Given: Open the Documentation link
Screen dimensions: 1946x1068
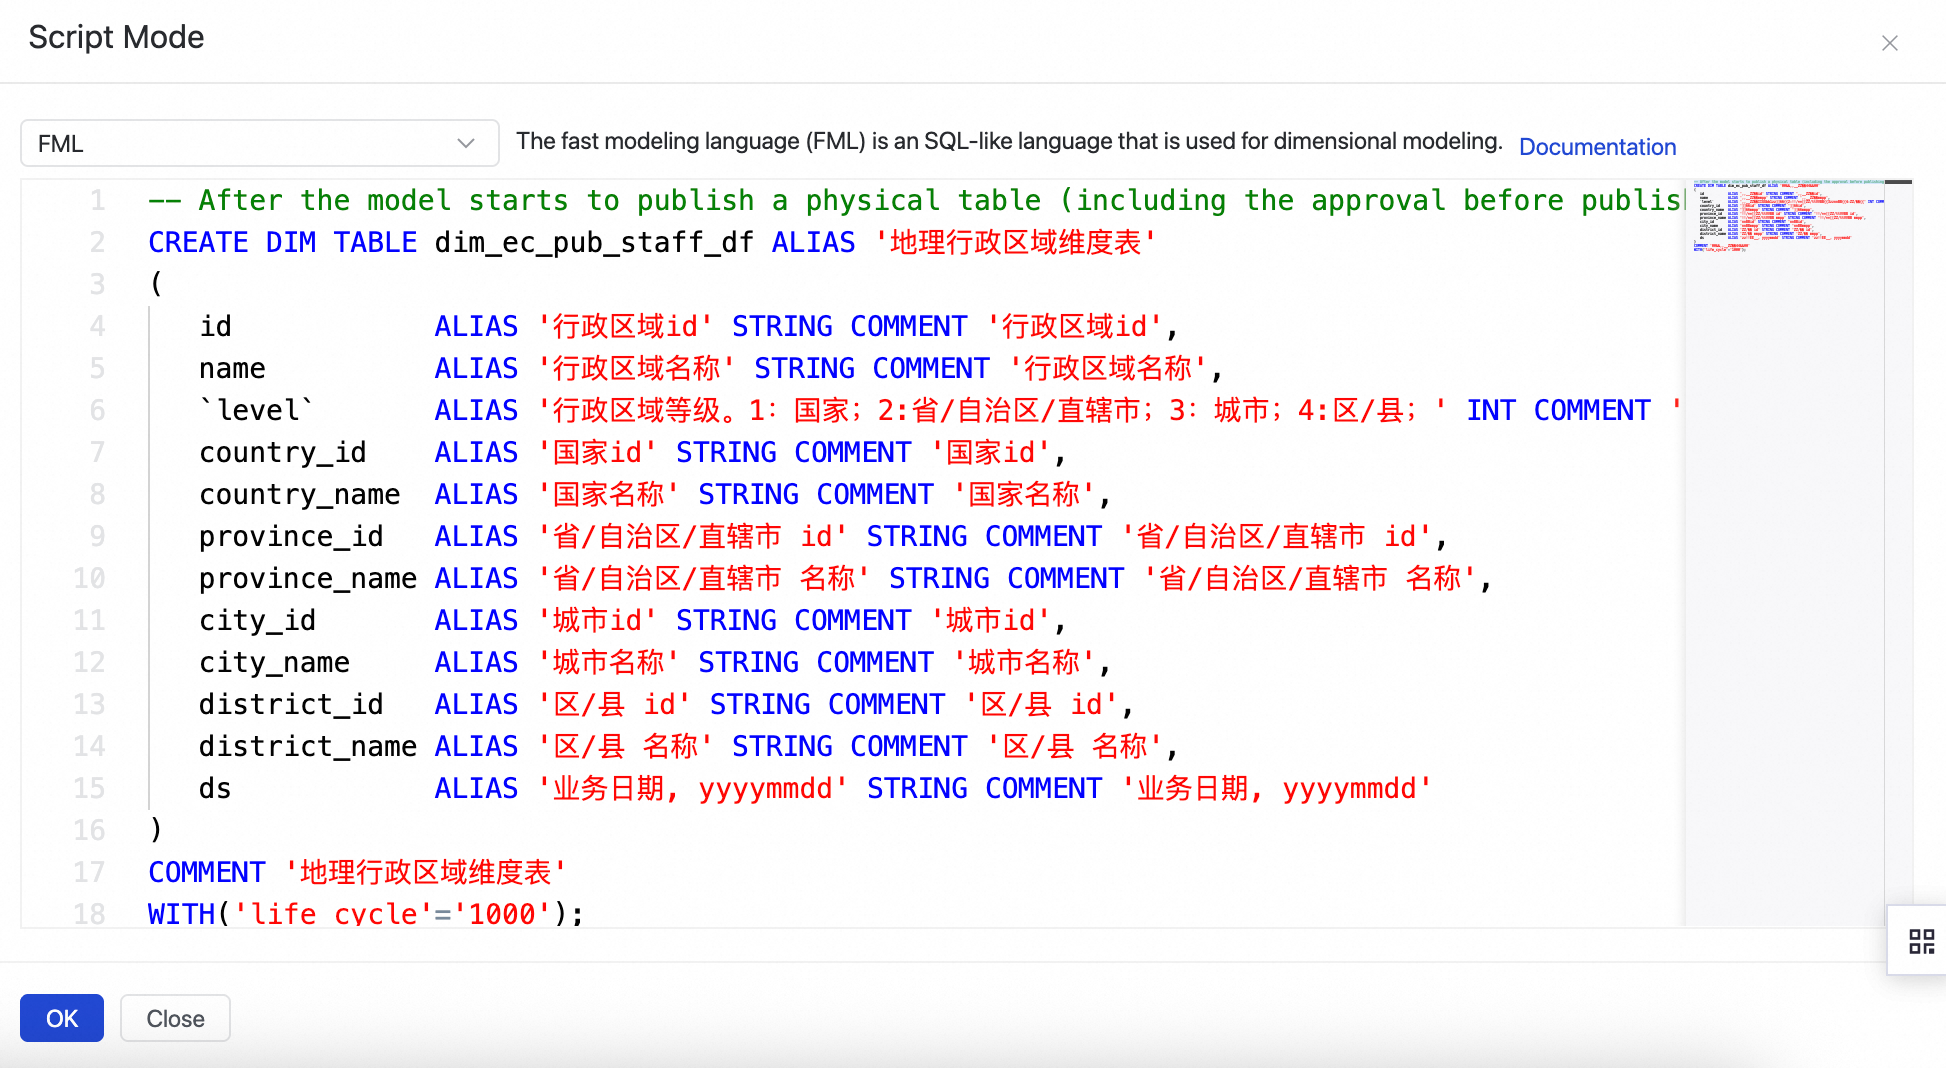Looking at the screenshot, I should [1597, 147].
